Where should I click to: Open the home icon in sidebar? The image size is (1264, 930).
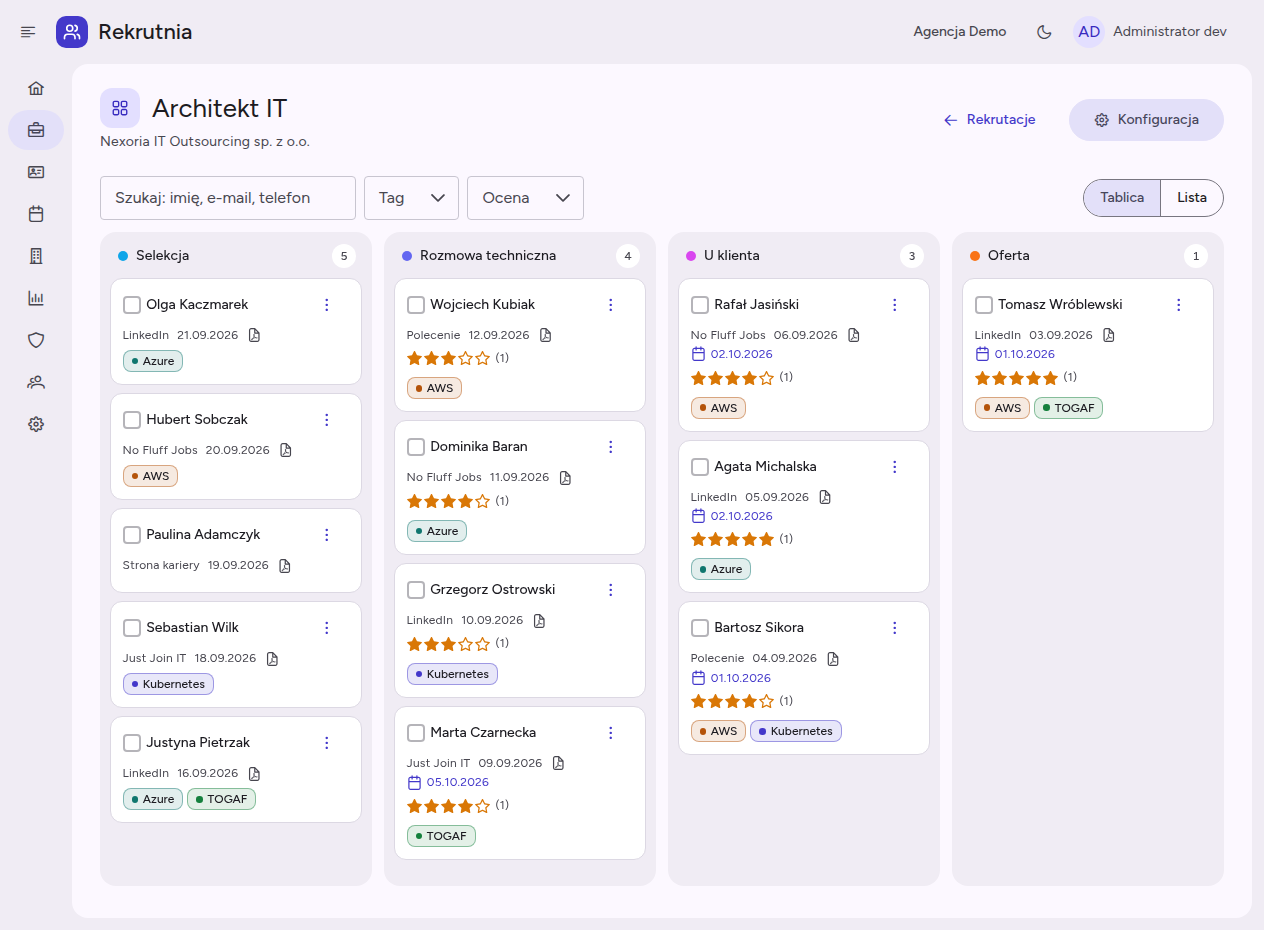click(x=36, y=88)
